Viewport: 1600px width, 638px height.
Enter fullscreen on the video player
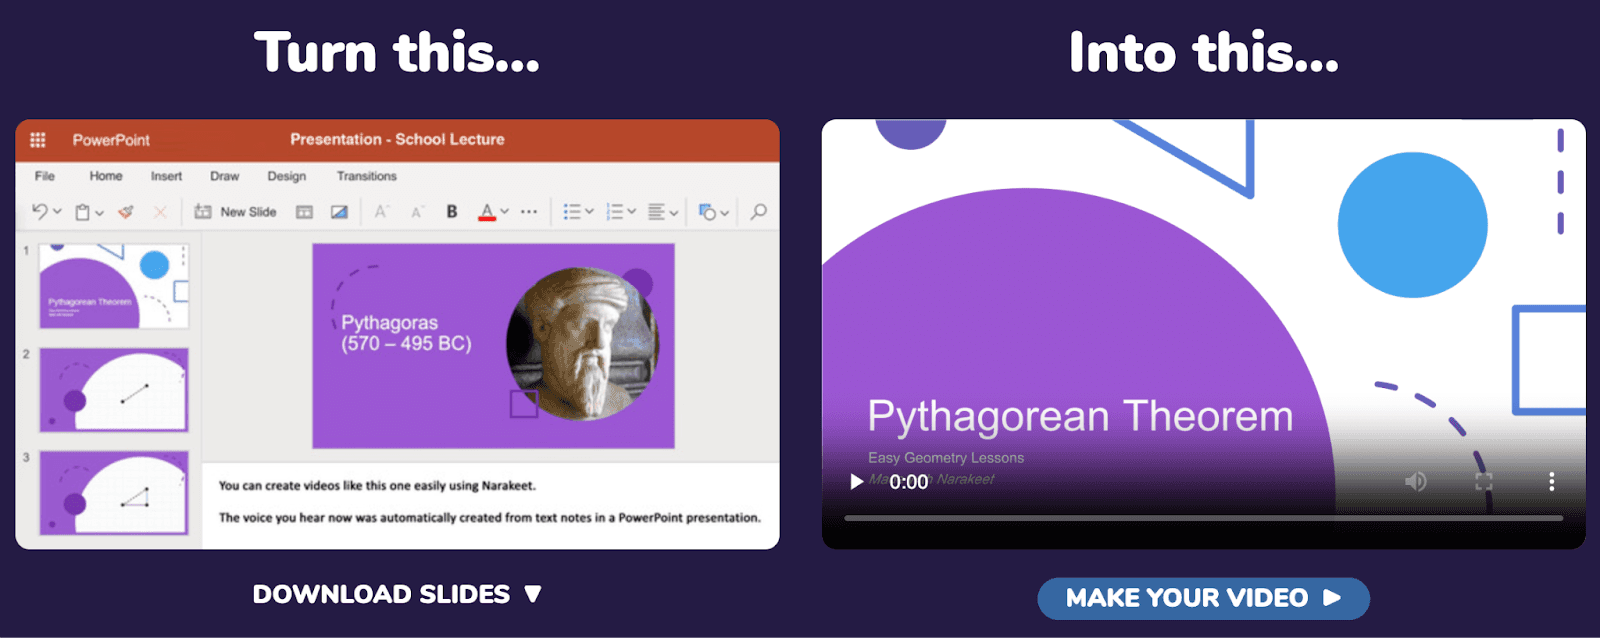click(x=1484, y=482)
